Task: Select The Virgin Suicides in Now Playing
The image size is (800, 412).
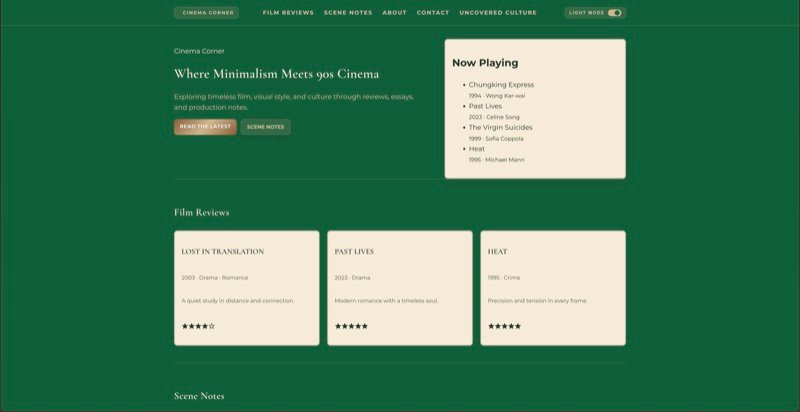Action: point(501,127)
